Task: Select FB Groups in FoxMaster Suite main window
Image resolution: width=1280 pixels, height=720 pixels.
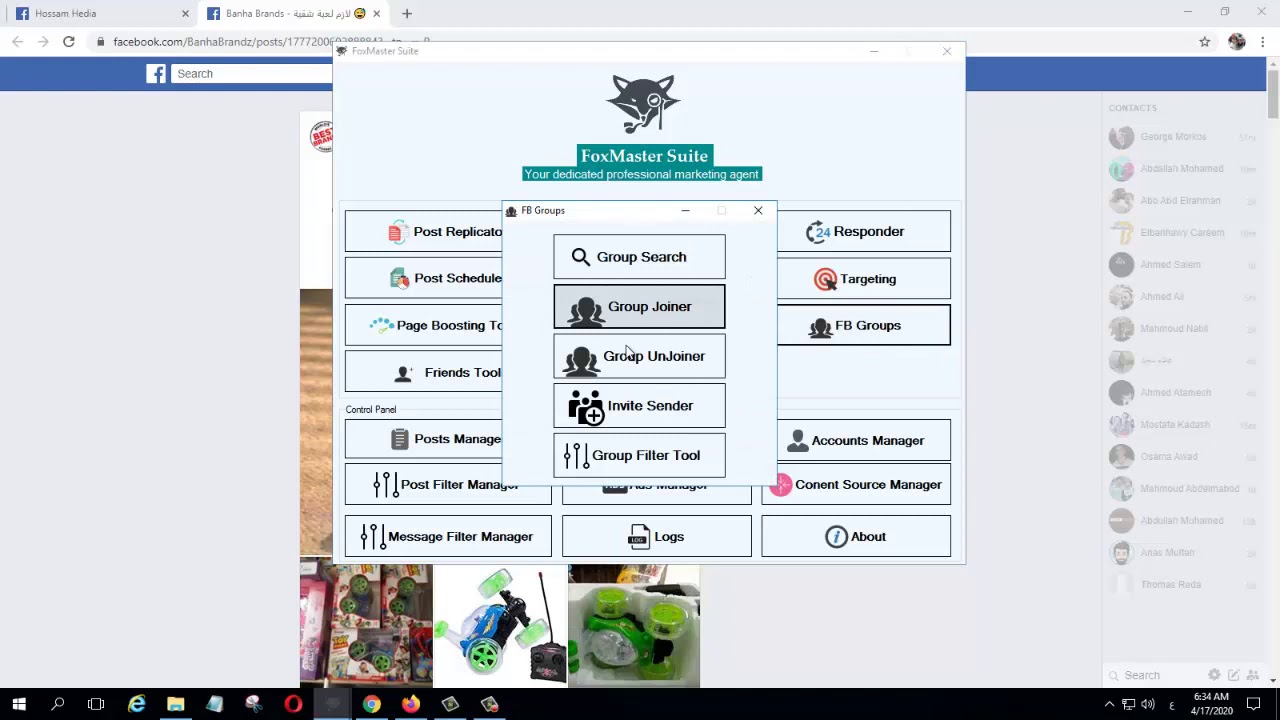Action: [x=863, y=325]
